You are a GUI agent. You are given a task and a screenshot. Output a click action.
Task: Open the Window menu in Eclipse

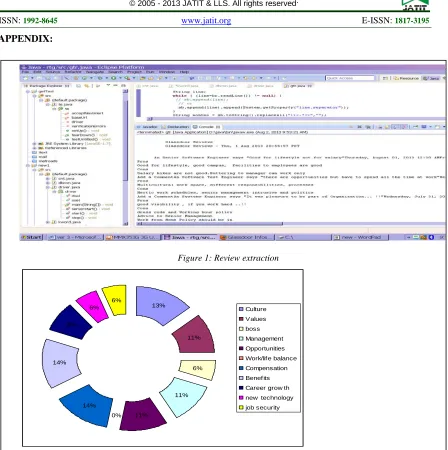(x=167, y=72)
